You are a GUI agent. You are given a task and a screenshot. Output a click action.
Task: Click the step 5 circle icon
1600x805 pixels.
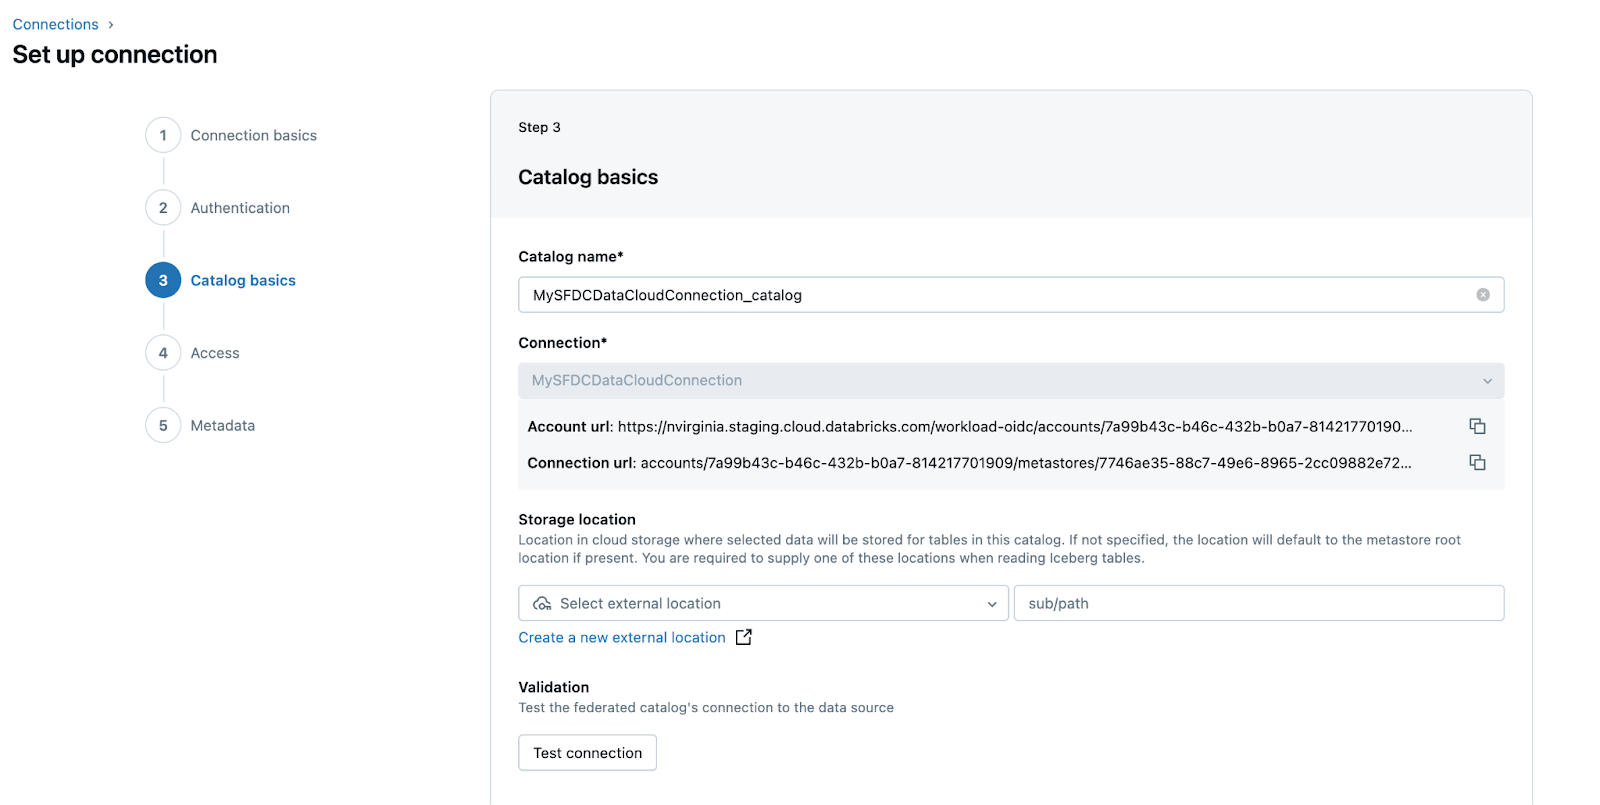tap(163, 425)
